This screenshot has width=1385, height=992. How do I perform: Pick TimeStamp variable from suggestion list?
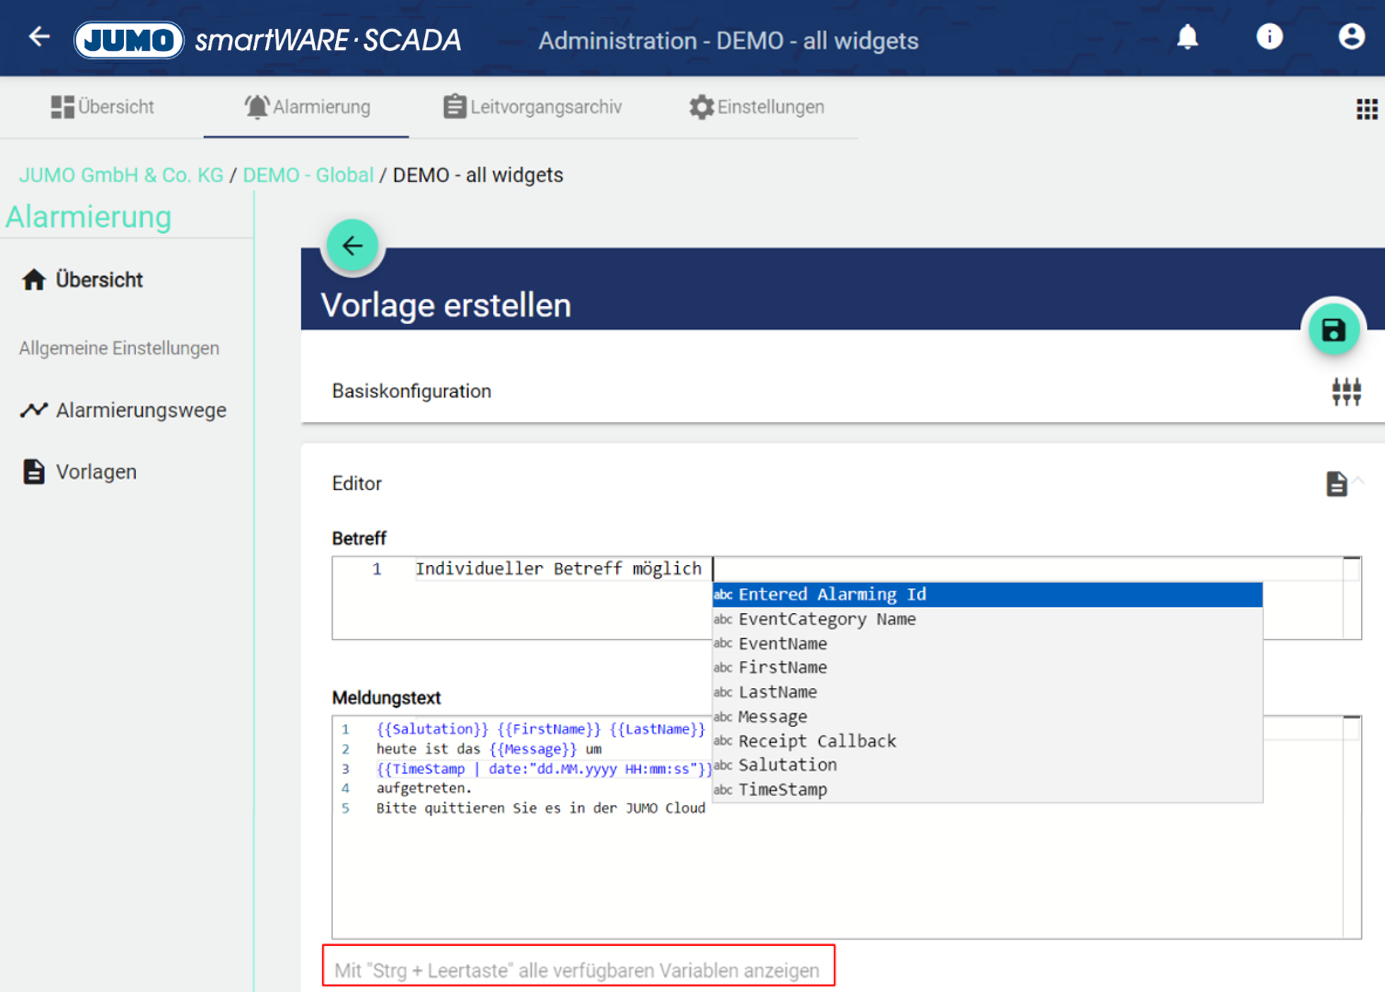click(x=783, y=790)
